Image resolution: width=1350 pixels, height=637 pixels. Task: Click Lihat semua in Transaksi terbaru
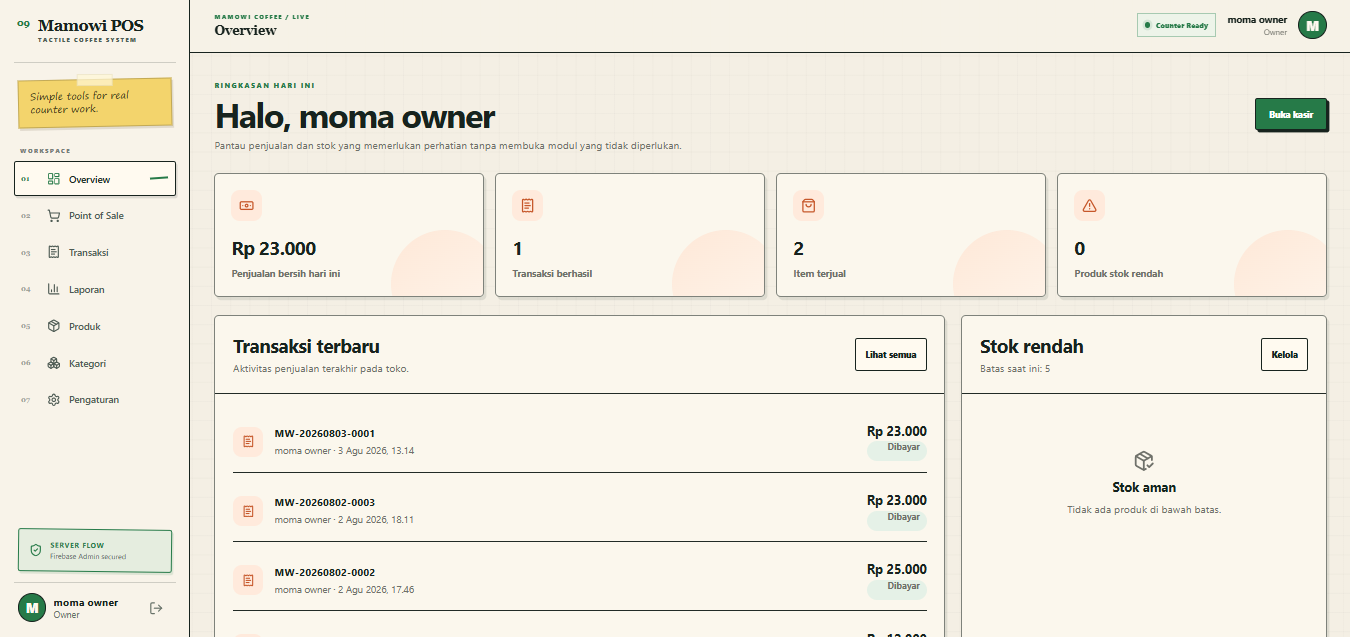[x=891, y=355]
